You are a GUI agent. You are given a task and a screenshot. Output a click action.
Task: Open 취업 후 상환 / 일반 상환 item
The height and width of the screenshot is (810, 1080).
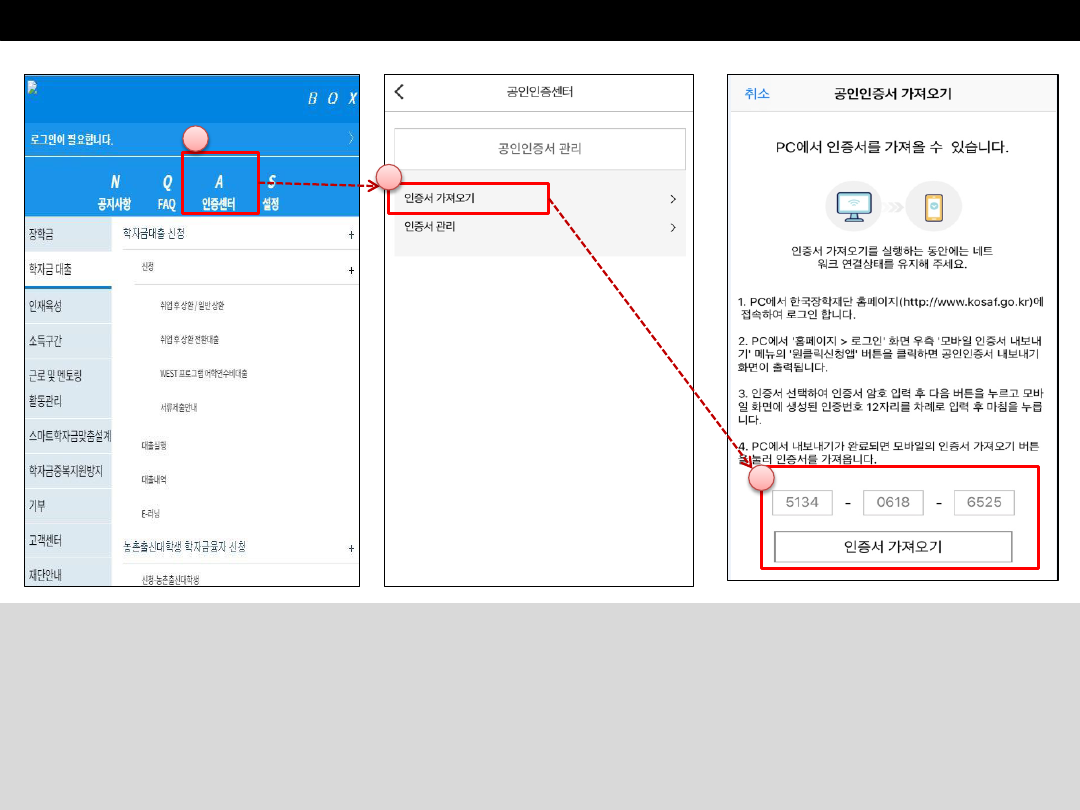[191, 305]
